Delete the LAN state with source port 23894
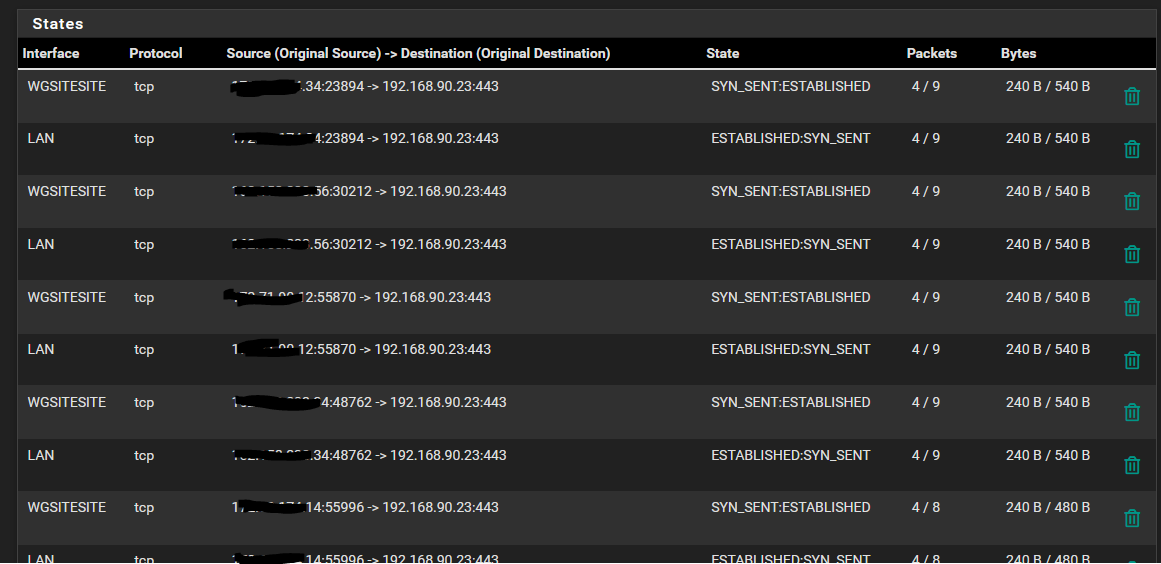 pyautogui.click(x=1132, y=150)
